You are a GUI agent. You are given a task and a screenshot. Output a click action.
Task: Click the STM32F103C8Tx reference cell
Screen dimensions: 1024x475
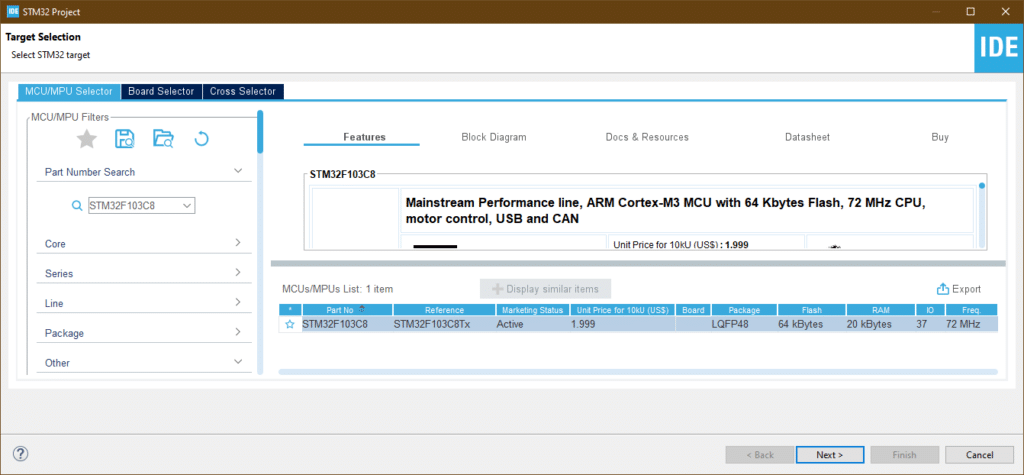click(x=444, y=324)
